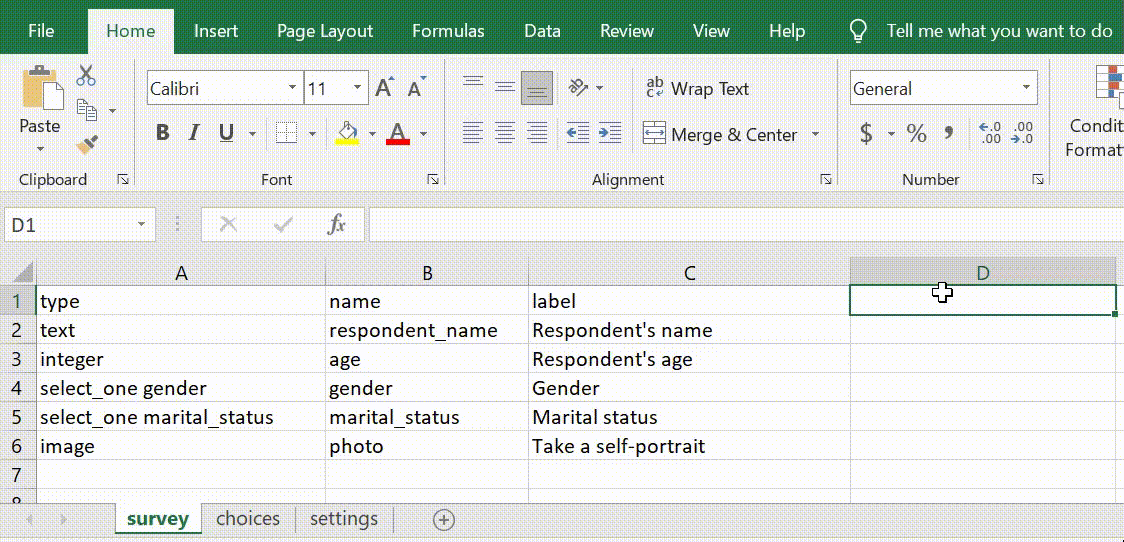Expand Copy options arrow

tap(113, 110)
